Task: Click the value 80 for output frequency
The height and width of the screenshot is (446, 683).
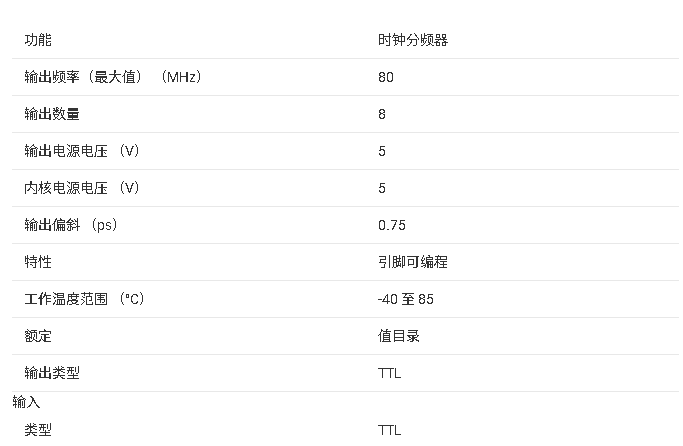Action: coord(386,77)
